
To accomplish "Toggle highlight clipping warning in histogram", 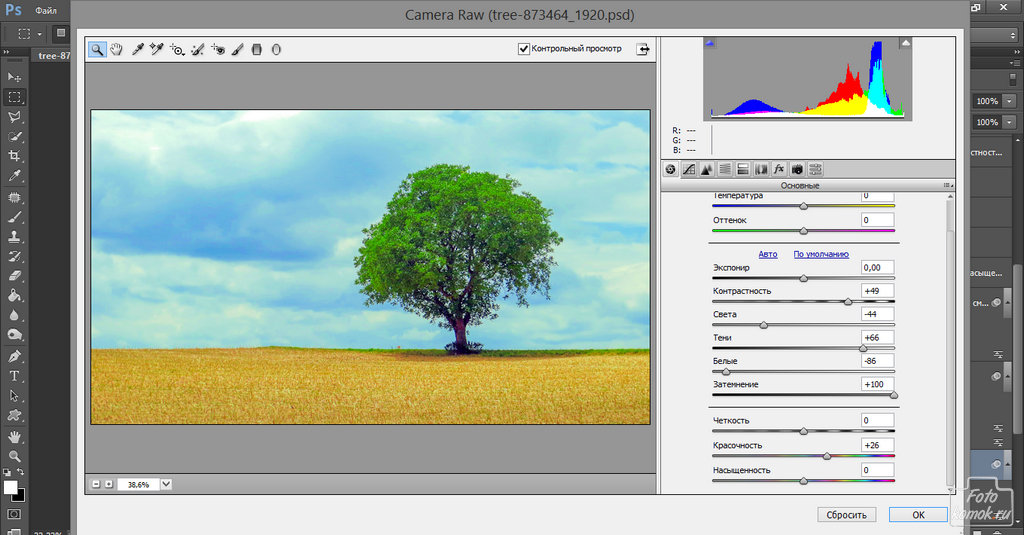I will [x=905, y=43].
